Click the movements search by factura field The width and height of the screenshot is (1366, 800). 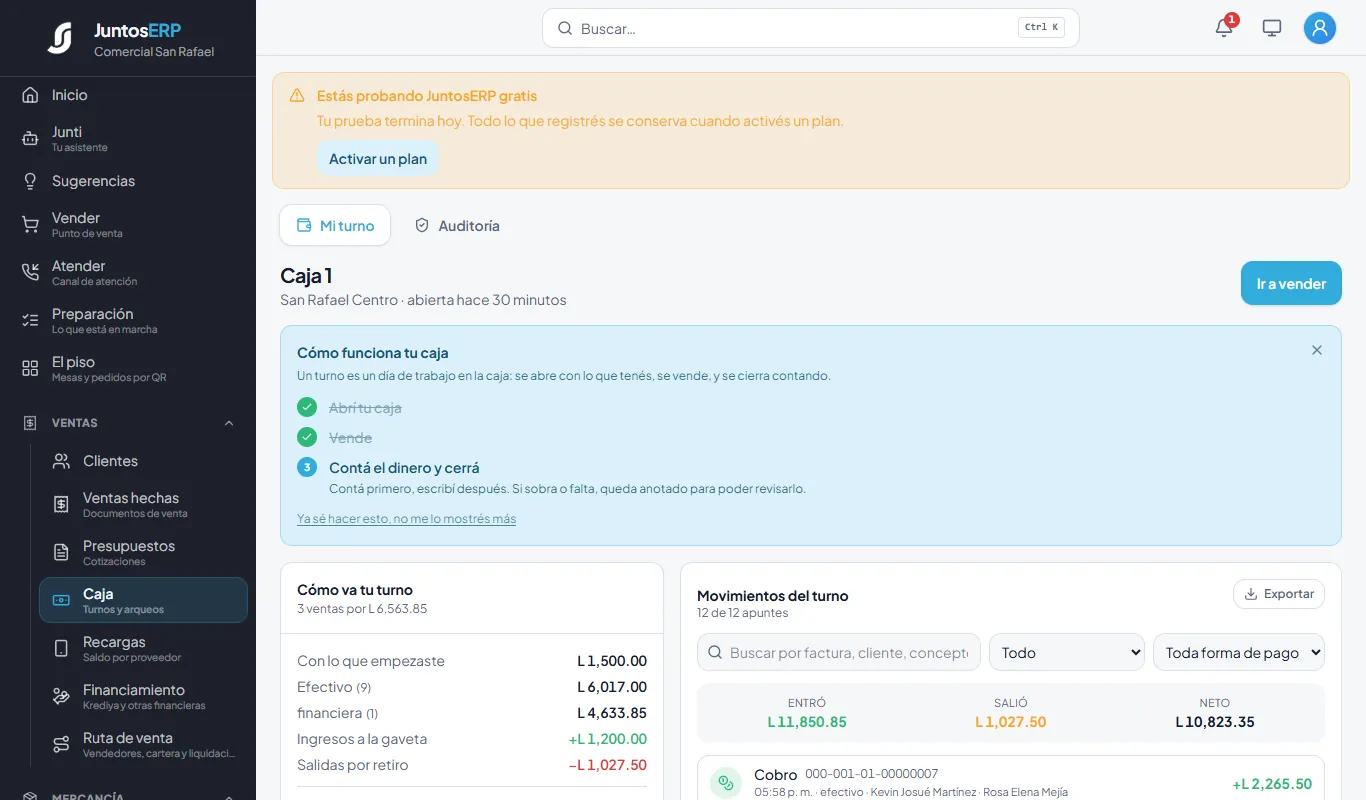point(839,652)
